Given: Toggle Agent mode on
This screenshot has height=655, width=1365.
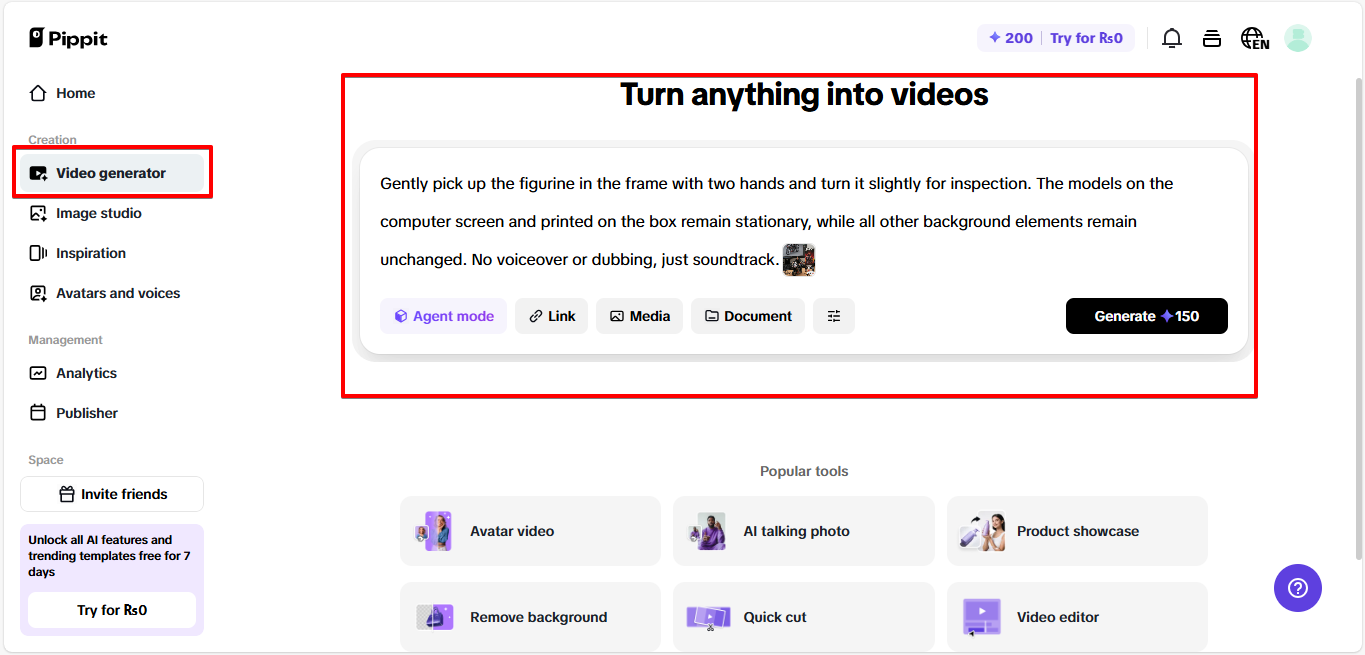Looking at the screenshot, I should pyautogui.click(x=443, y=315).
